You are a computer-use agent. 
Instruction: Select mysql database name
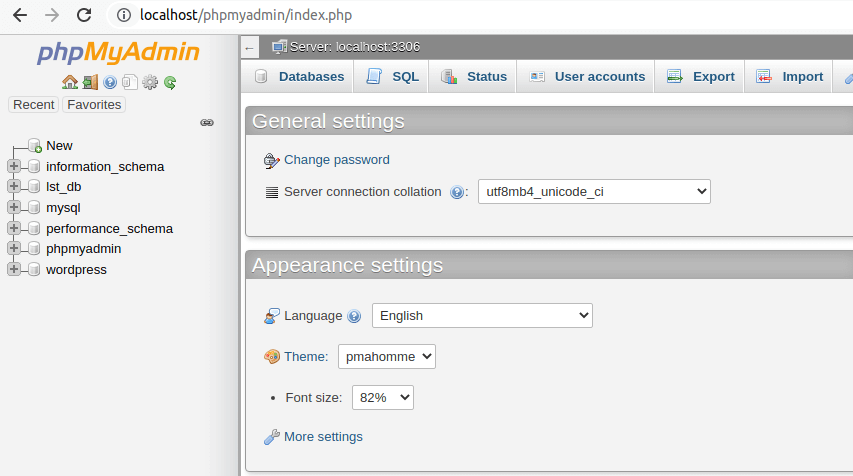pyautogui.click(x=63, y=208)
